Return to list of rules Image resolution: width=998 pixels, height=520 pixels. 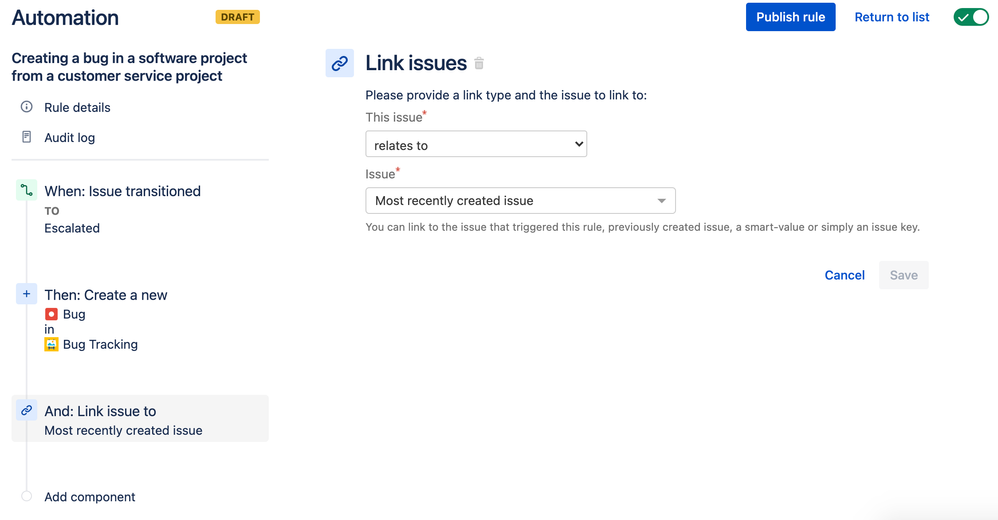[x=892, y=17]
